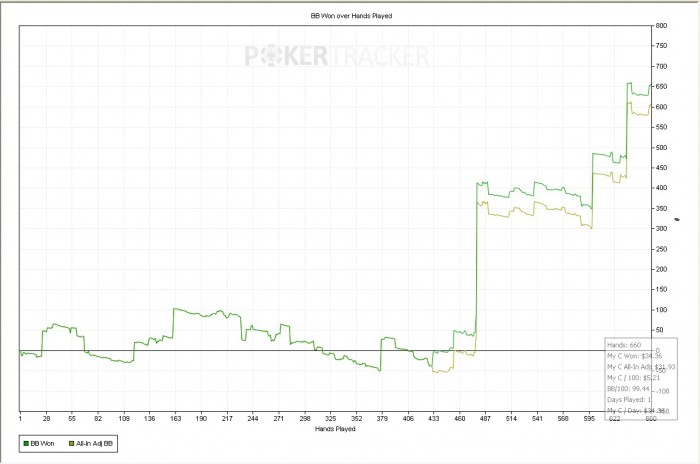Click the 650 tick on the vertical axis
This screenshot has height=464, width=700.
661,87
